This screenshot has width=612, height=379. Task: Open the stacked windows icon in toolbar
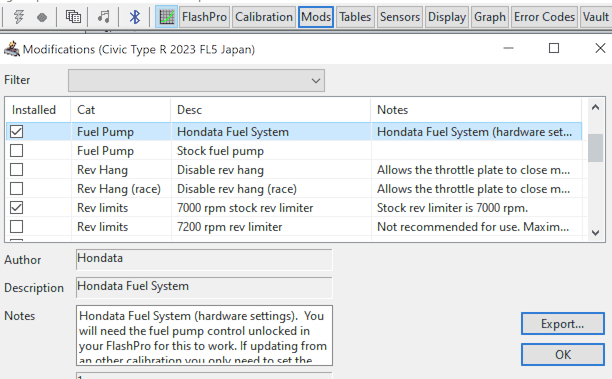pos(73,17)
